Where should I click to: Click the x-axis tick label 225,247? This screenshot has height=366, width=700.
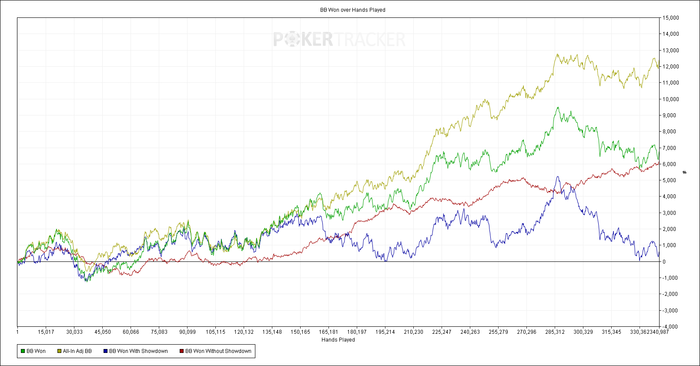(442, 332)
